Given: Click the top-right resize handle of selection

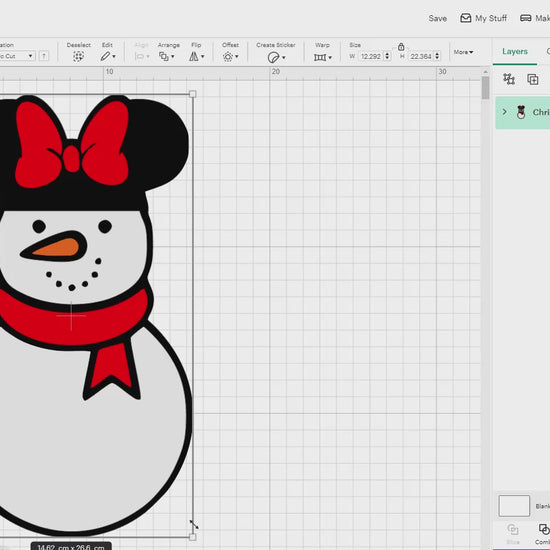Looking at the screenshot, I should (x=192, y=94).
